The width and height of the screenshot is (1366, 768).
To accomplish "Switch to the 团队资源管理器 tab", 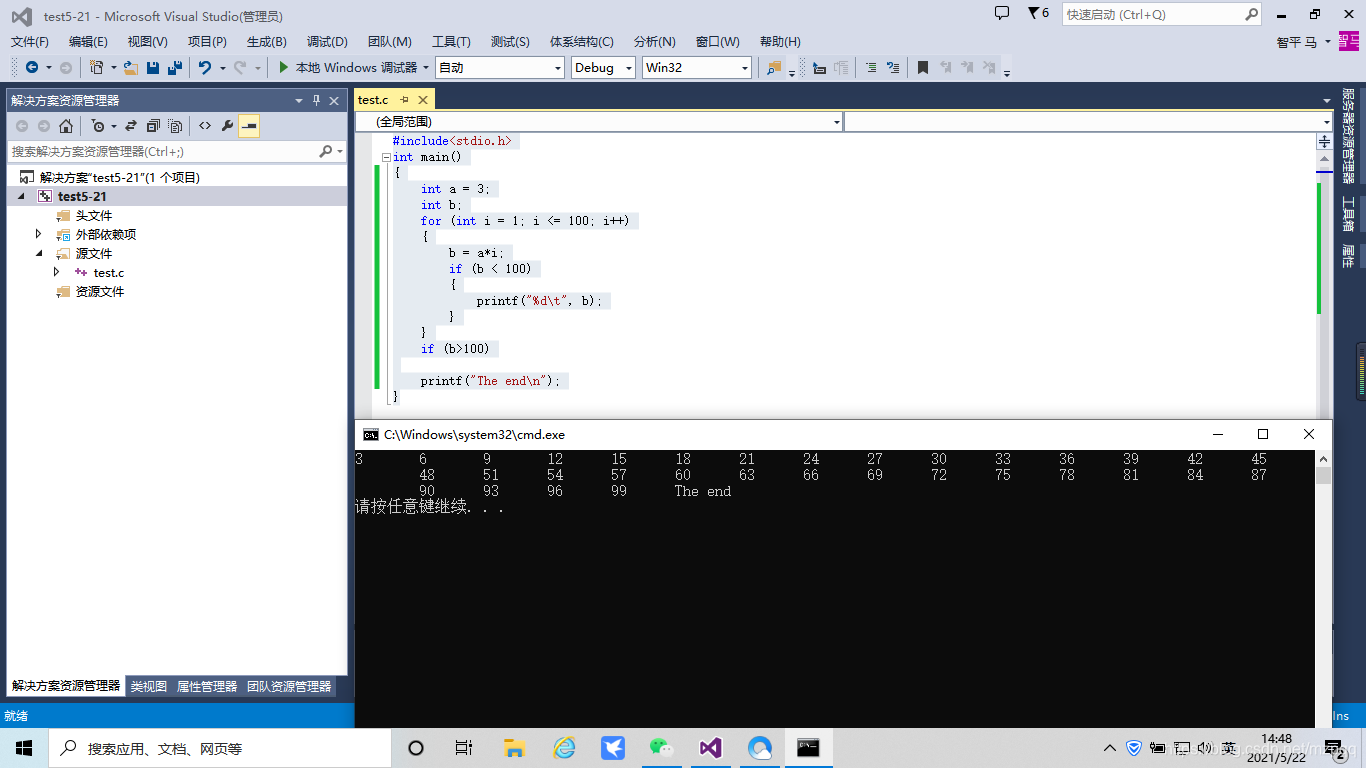I will [289, 686].
